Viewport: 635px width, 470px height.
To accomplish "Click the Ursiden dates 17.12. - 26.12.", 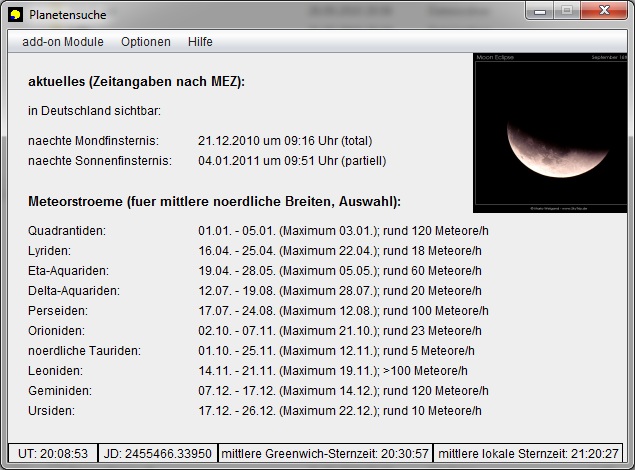I will [x=237, y=410].
